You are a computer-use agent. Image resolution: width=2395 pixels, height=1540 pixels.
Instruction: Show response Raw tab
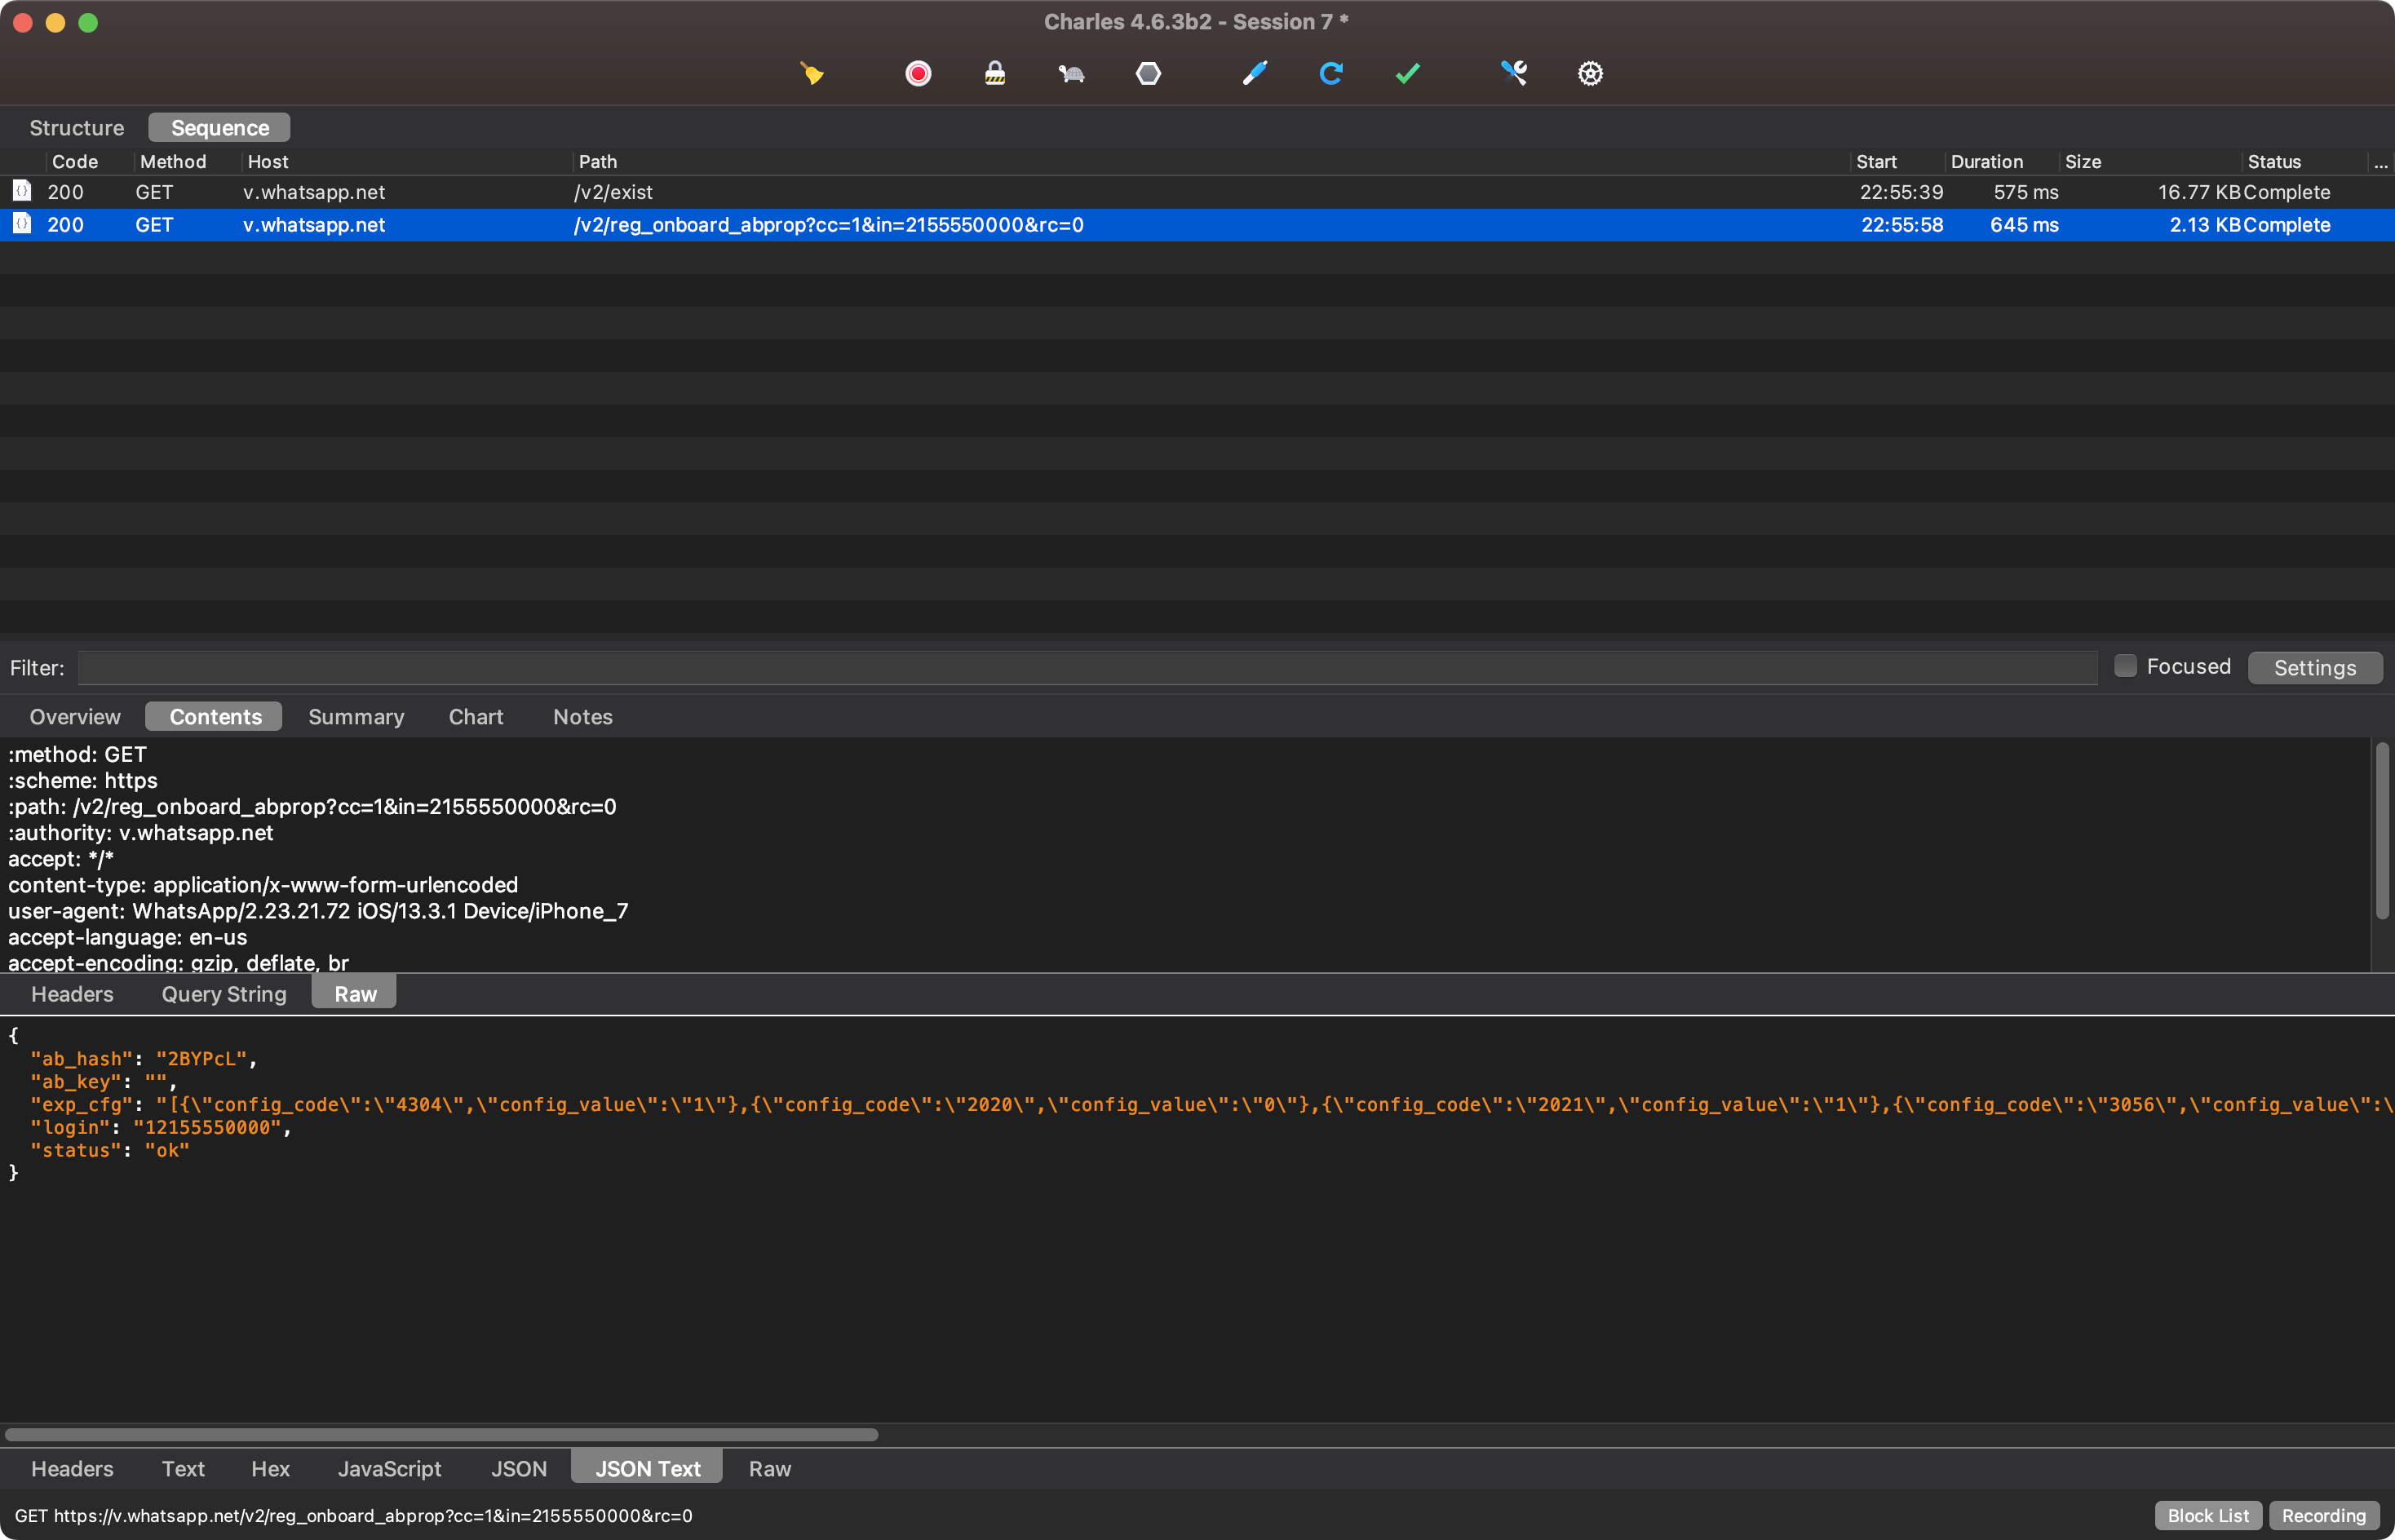[770, 1468]
